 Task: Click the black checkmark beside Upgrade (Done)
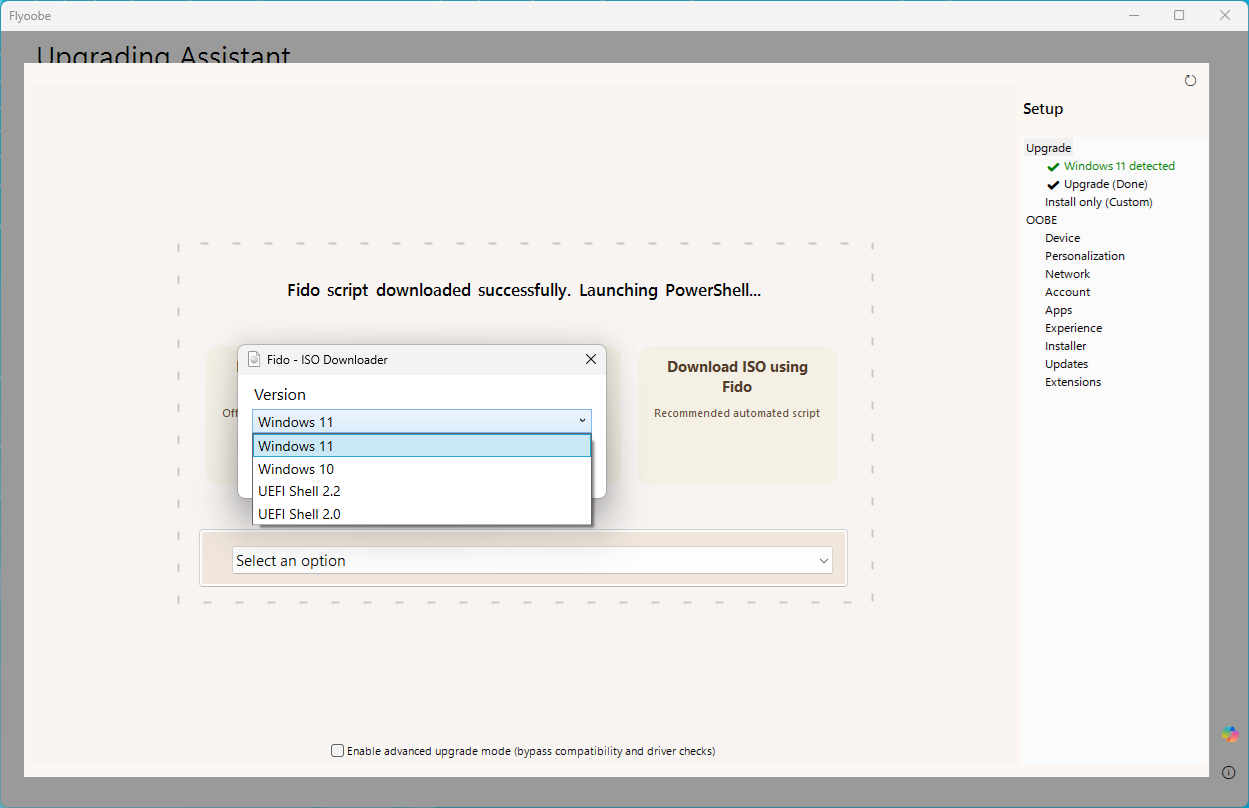[x=1053, y=185]
